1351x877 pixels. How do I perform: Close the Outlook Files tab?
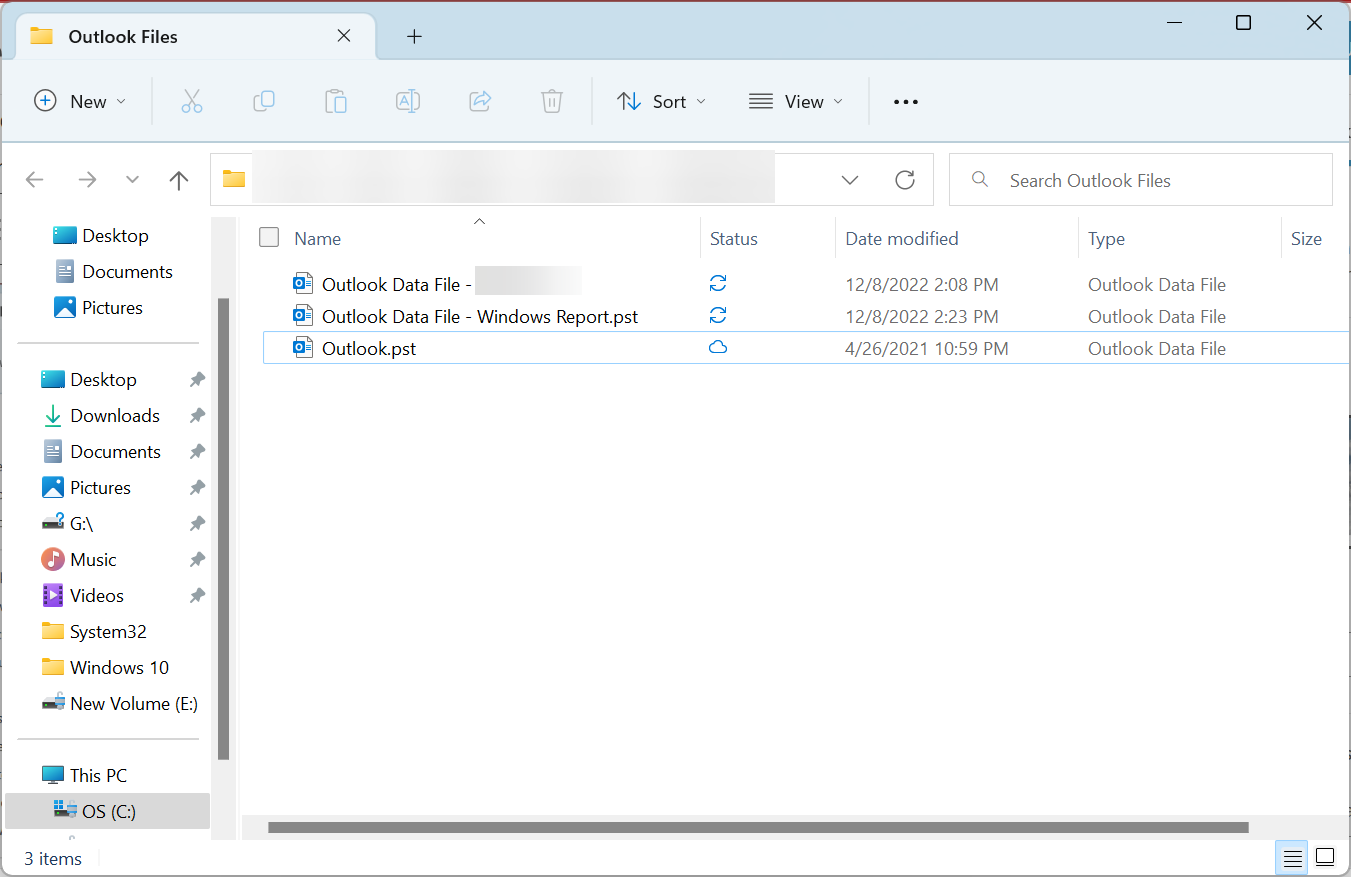[x=344, y=36]
